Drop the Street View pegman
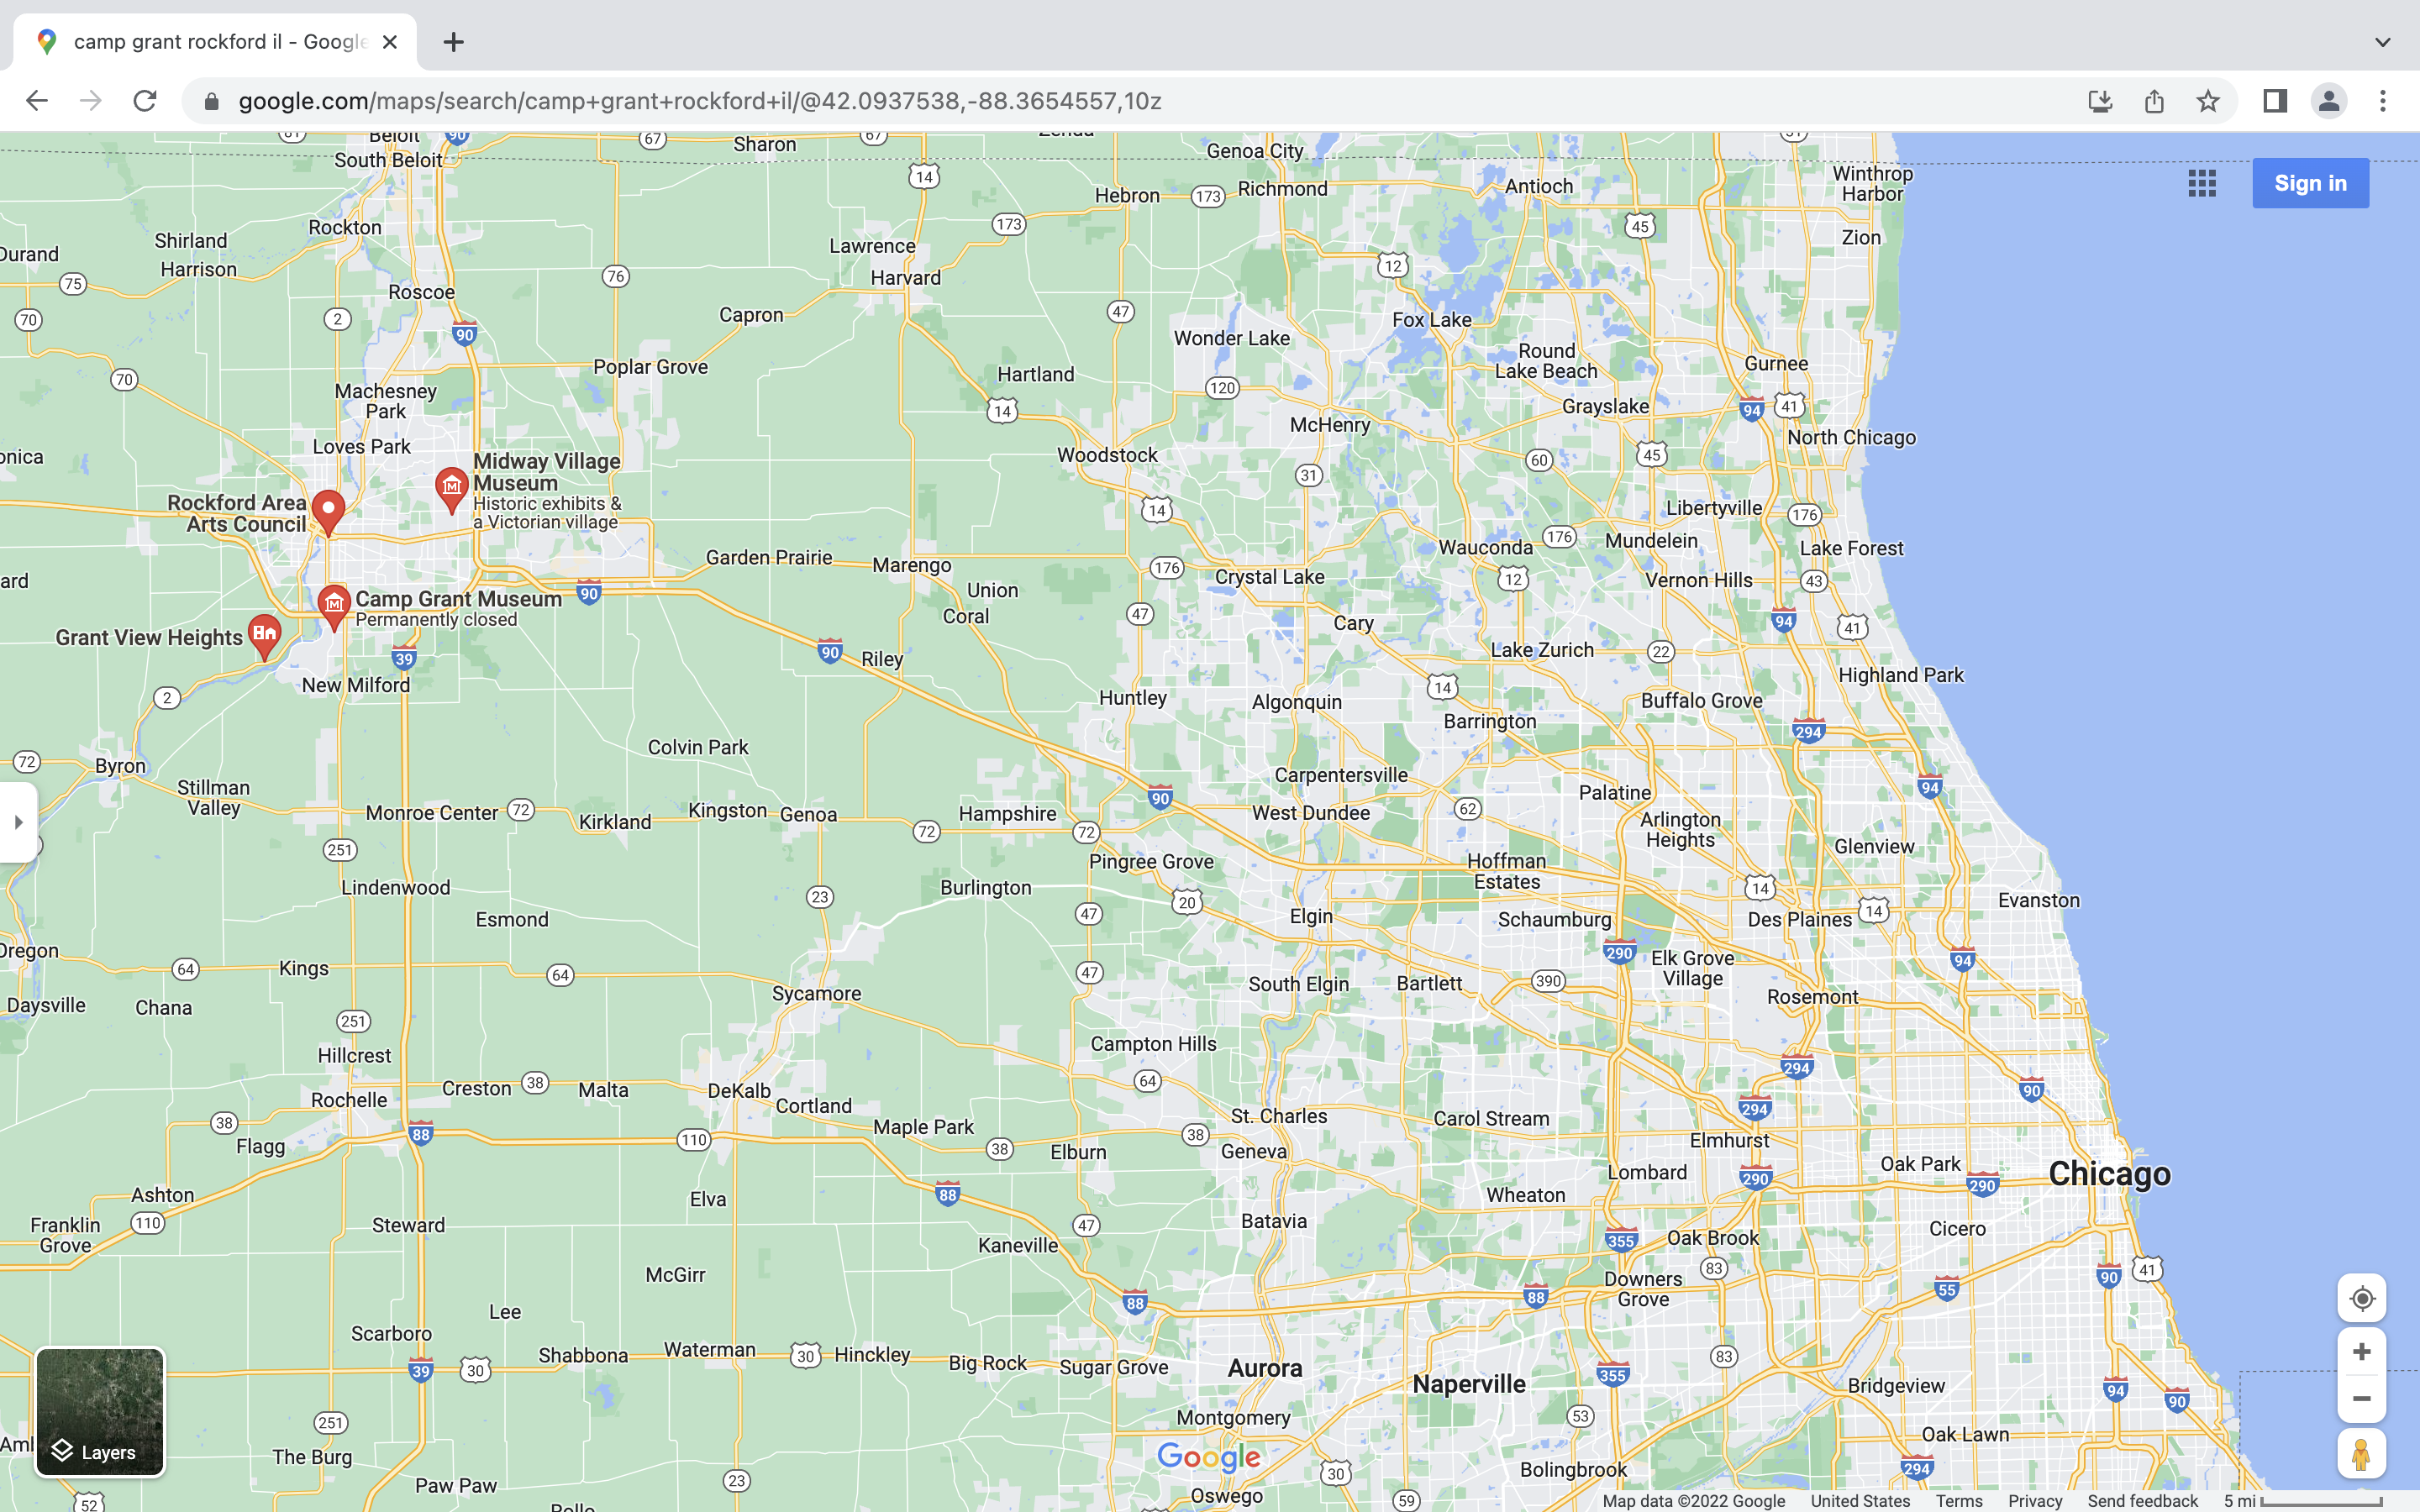 [x=2361, y=1454]
